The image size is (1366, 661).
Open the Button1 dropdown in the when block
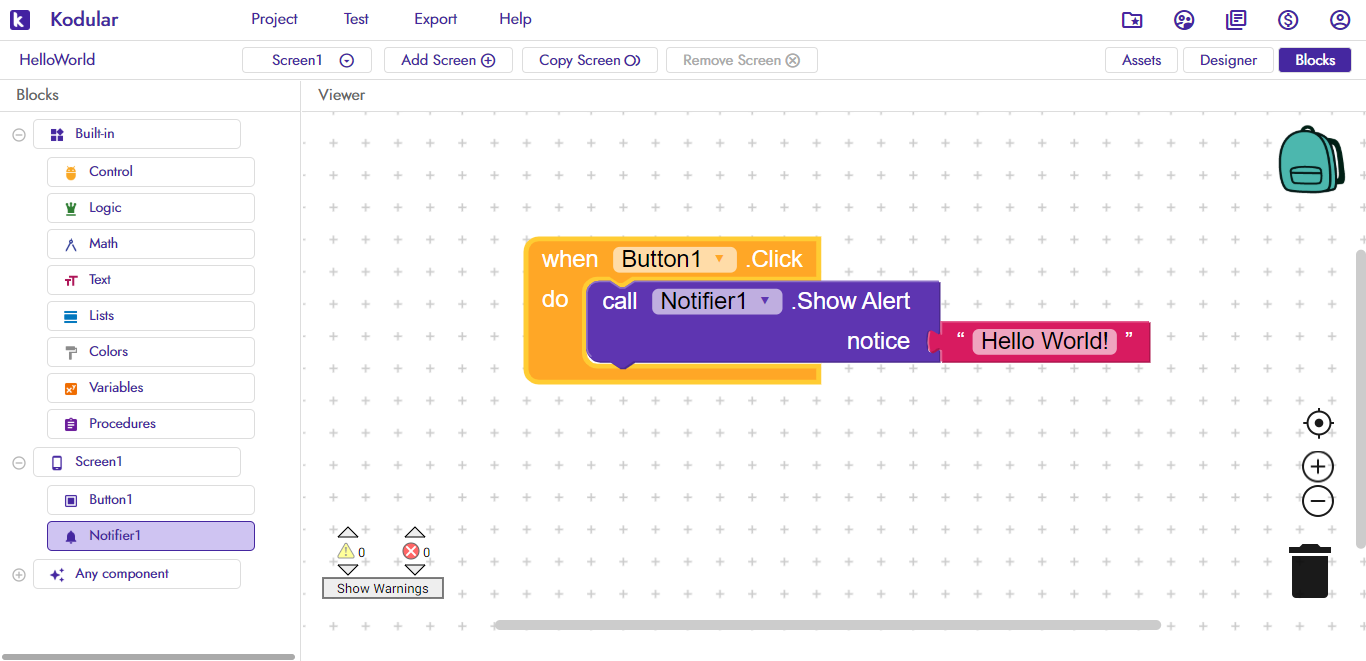(x=675, y=259)
